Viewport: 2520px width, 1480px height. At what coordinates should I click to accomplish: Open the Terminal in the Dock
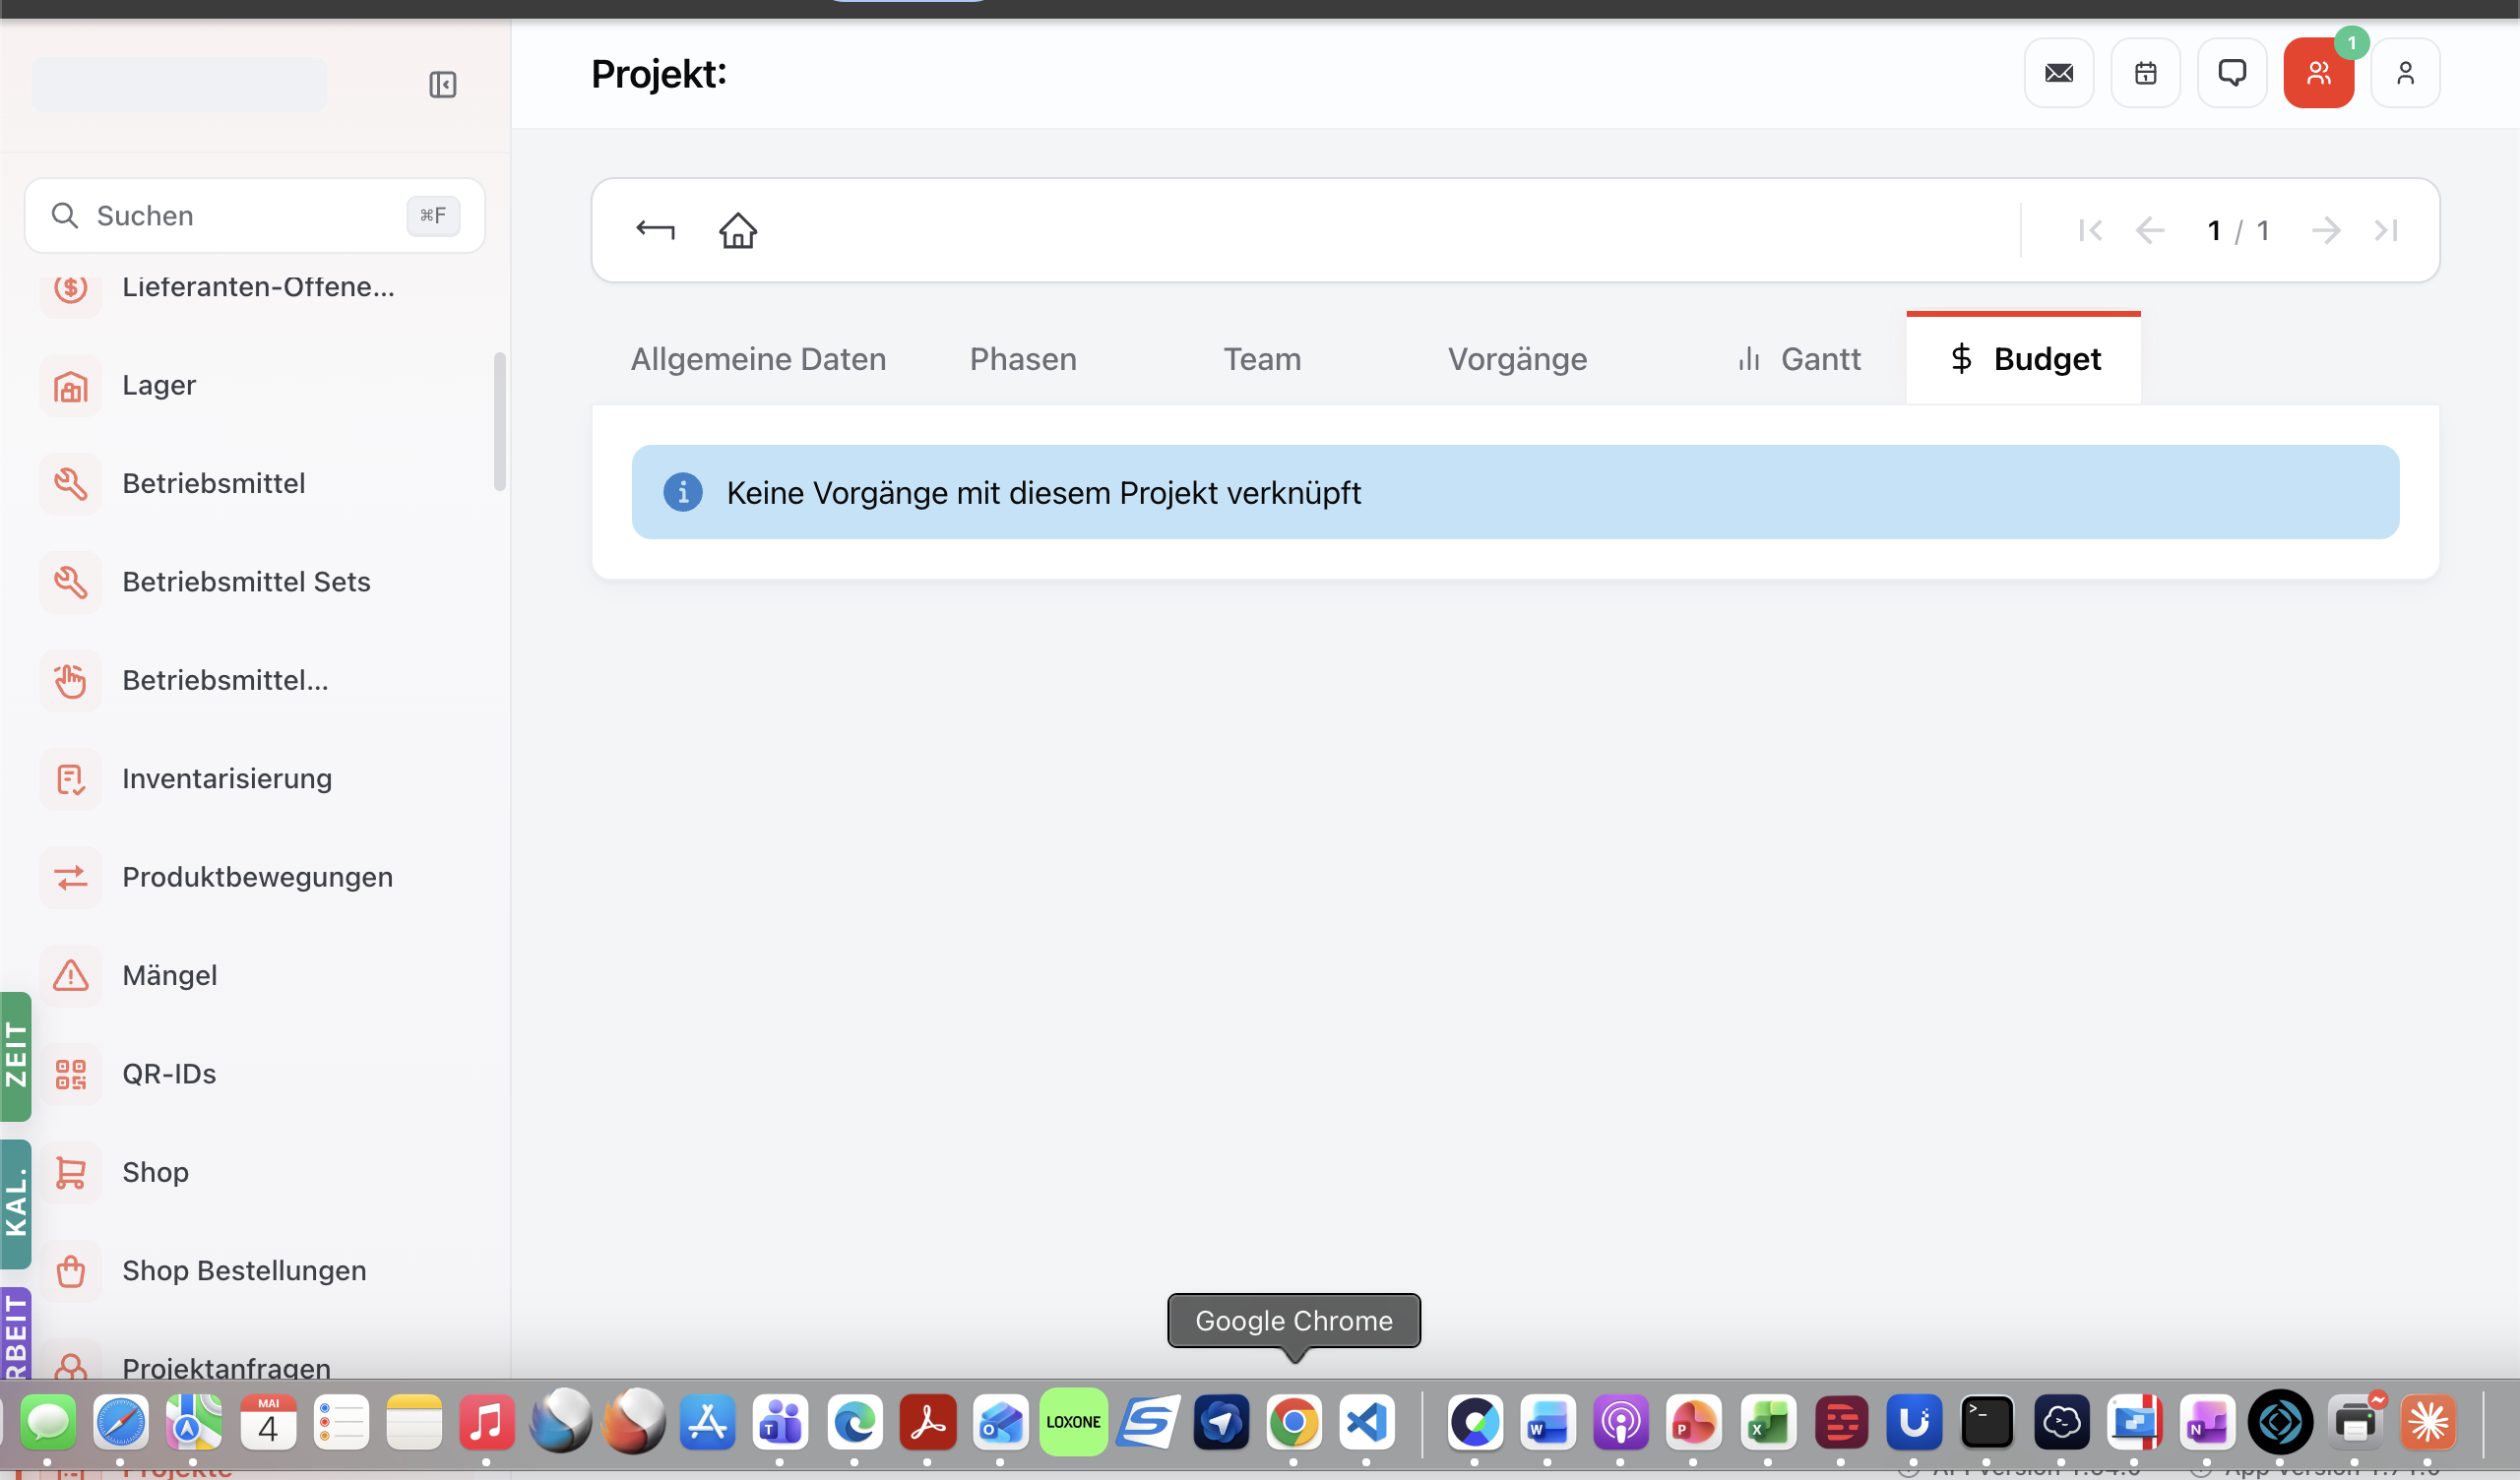click(x=1987, y=1422)
